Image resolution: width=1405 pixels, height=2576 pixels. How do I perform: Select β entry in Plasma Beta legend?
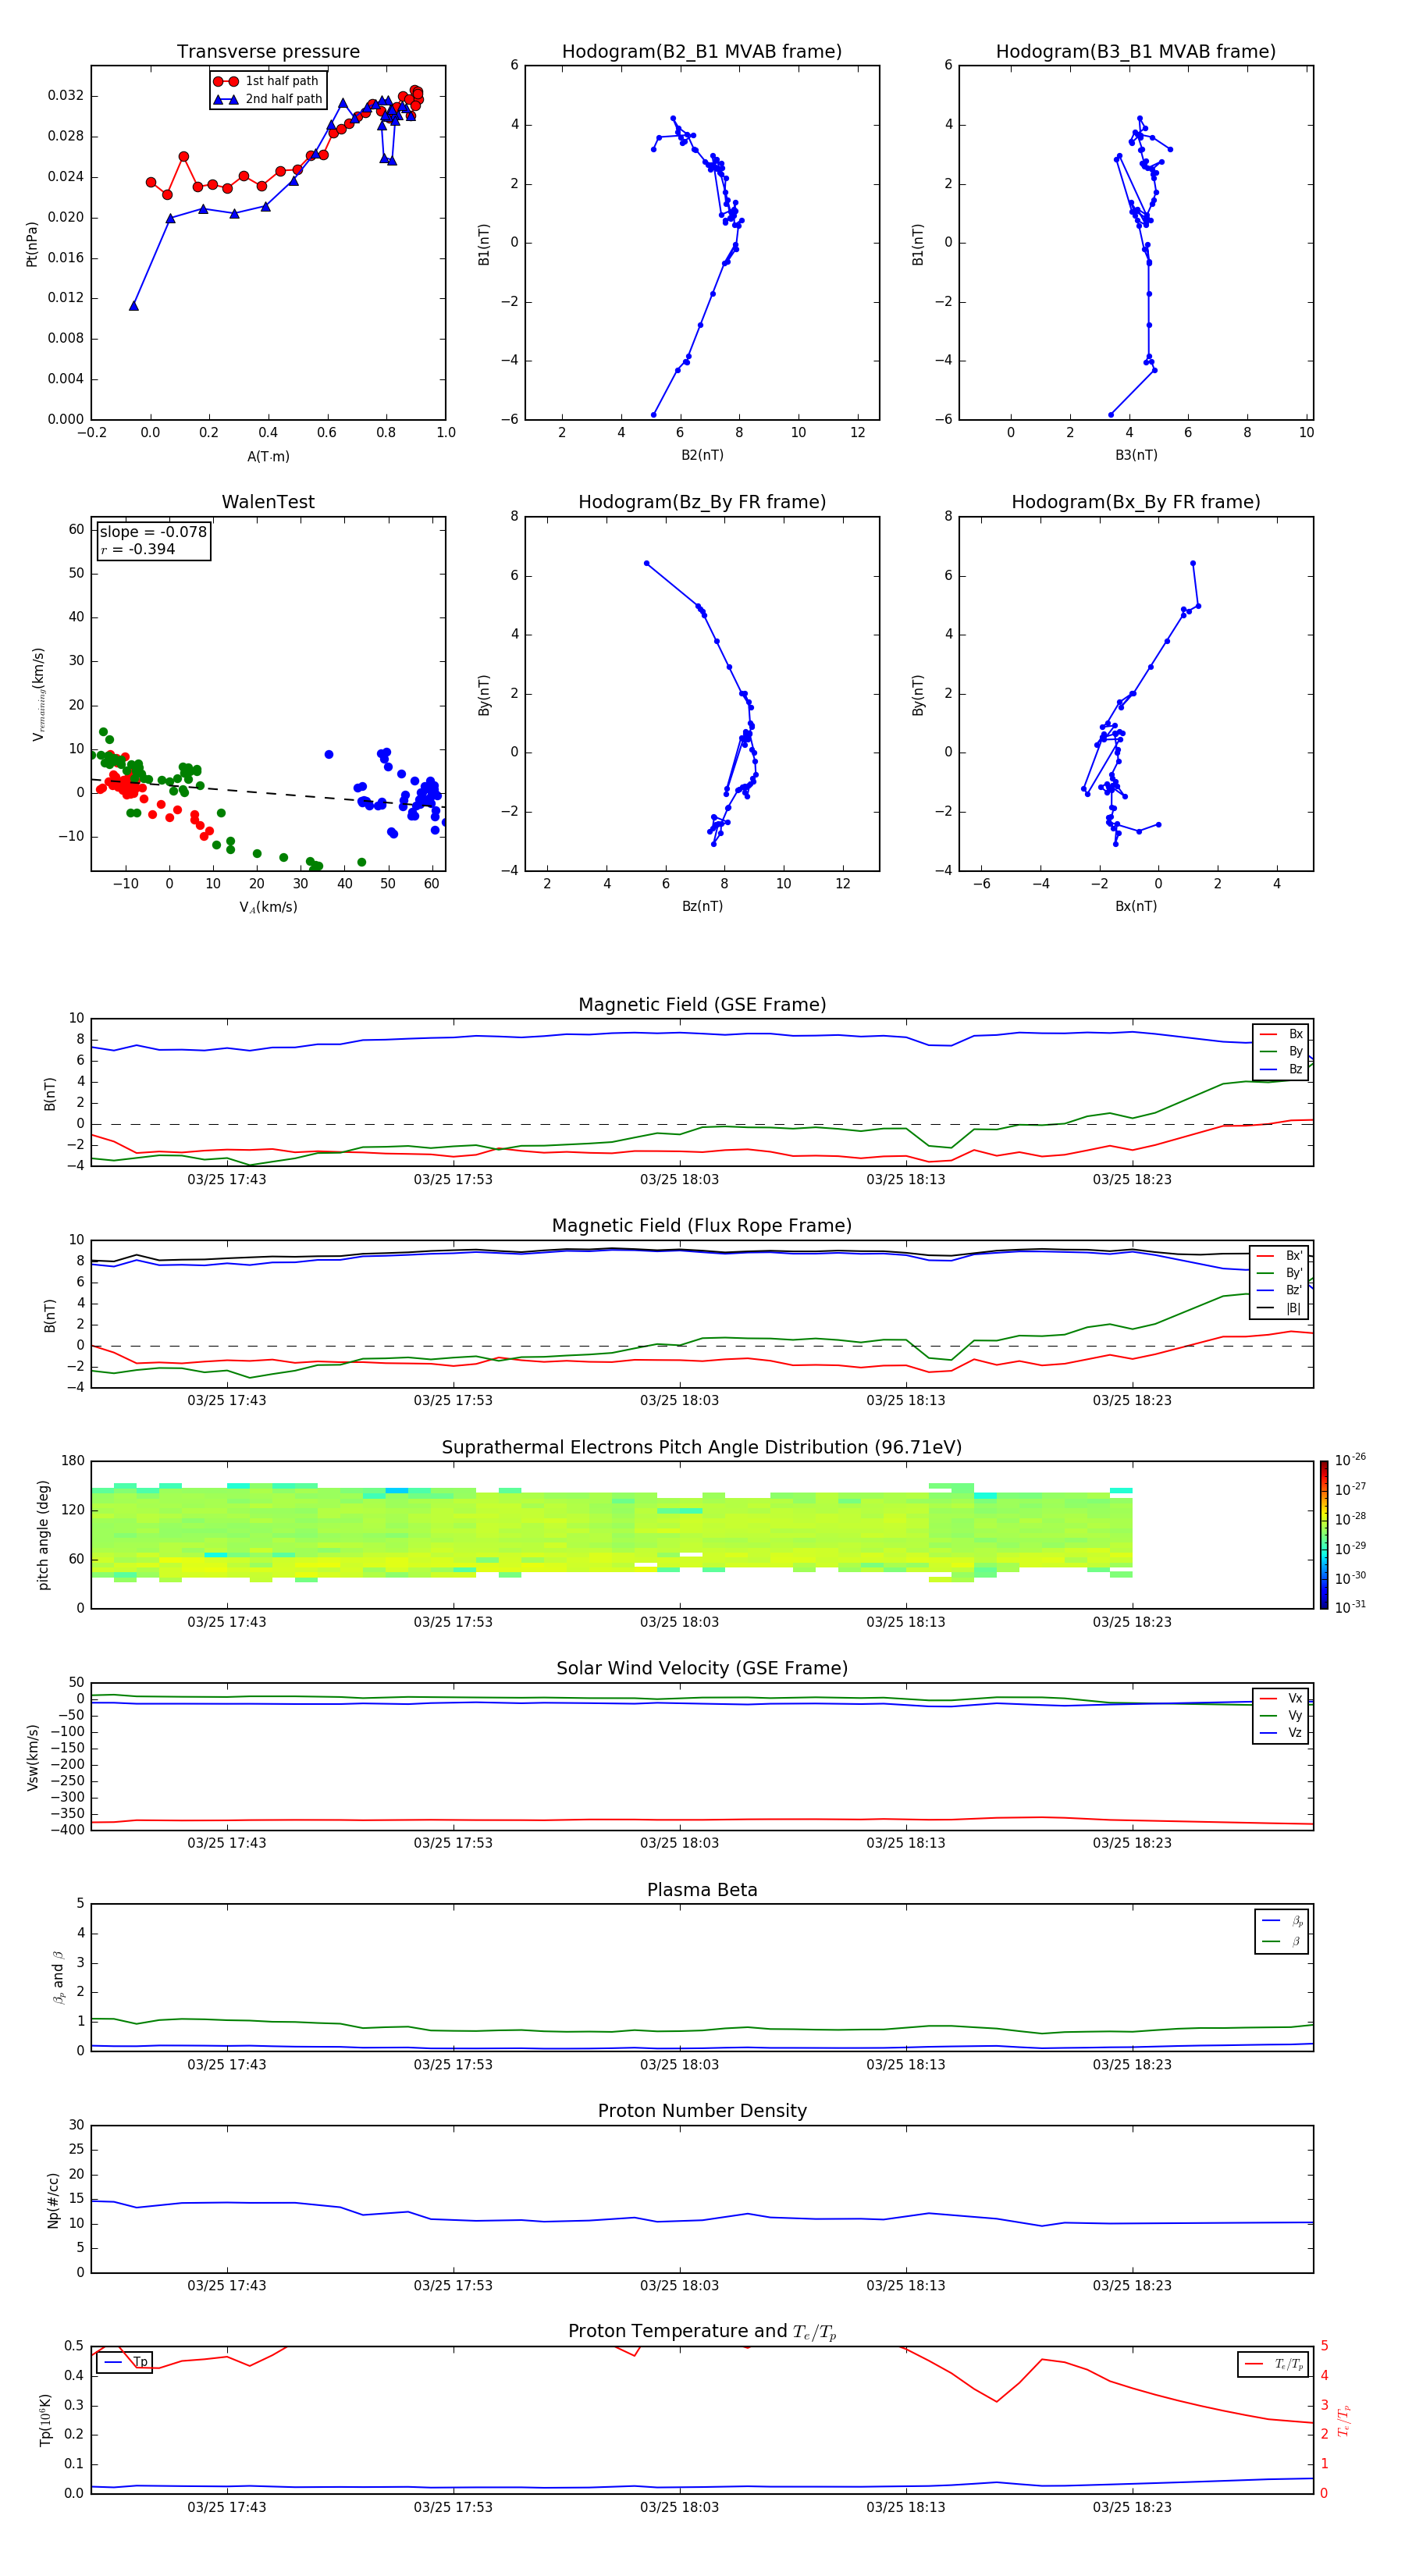[x=1282, y=1941]
